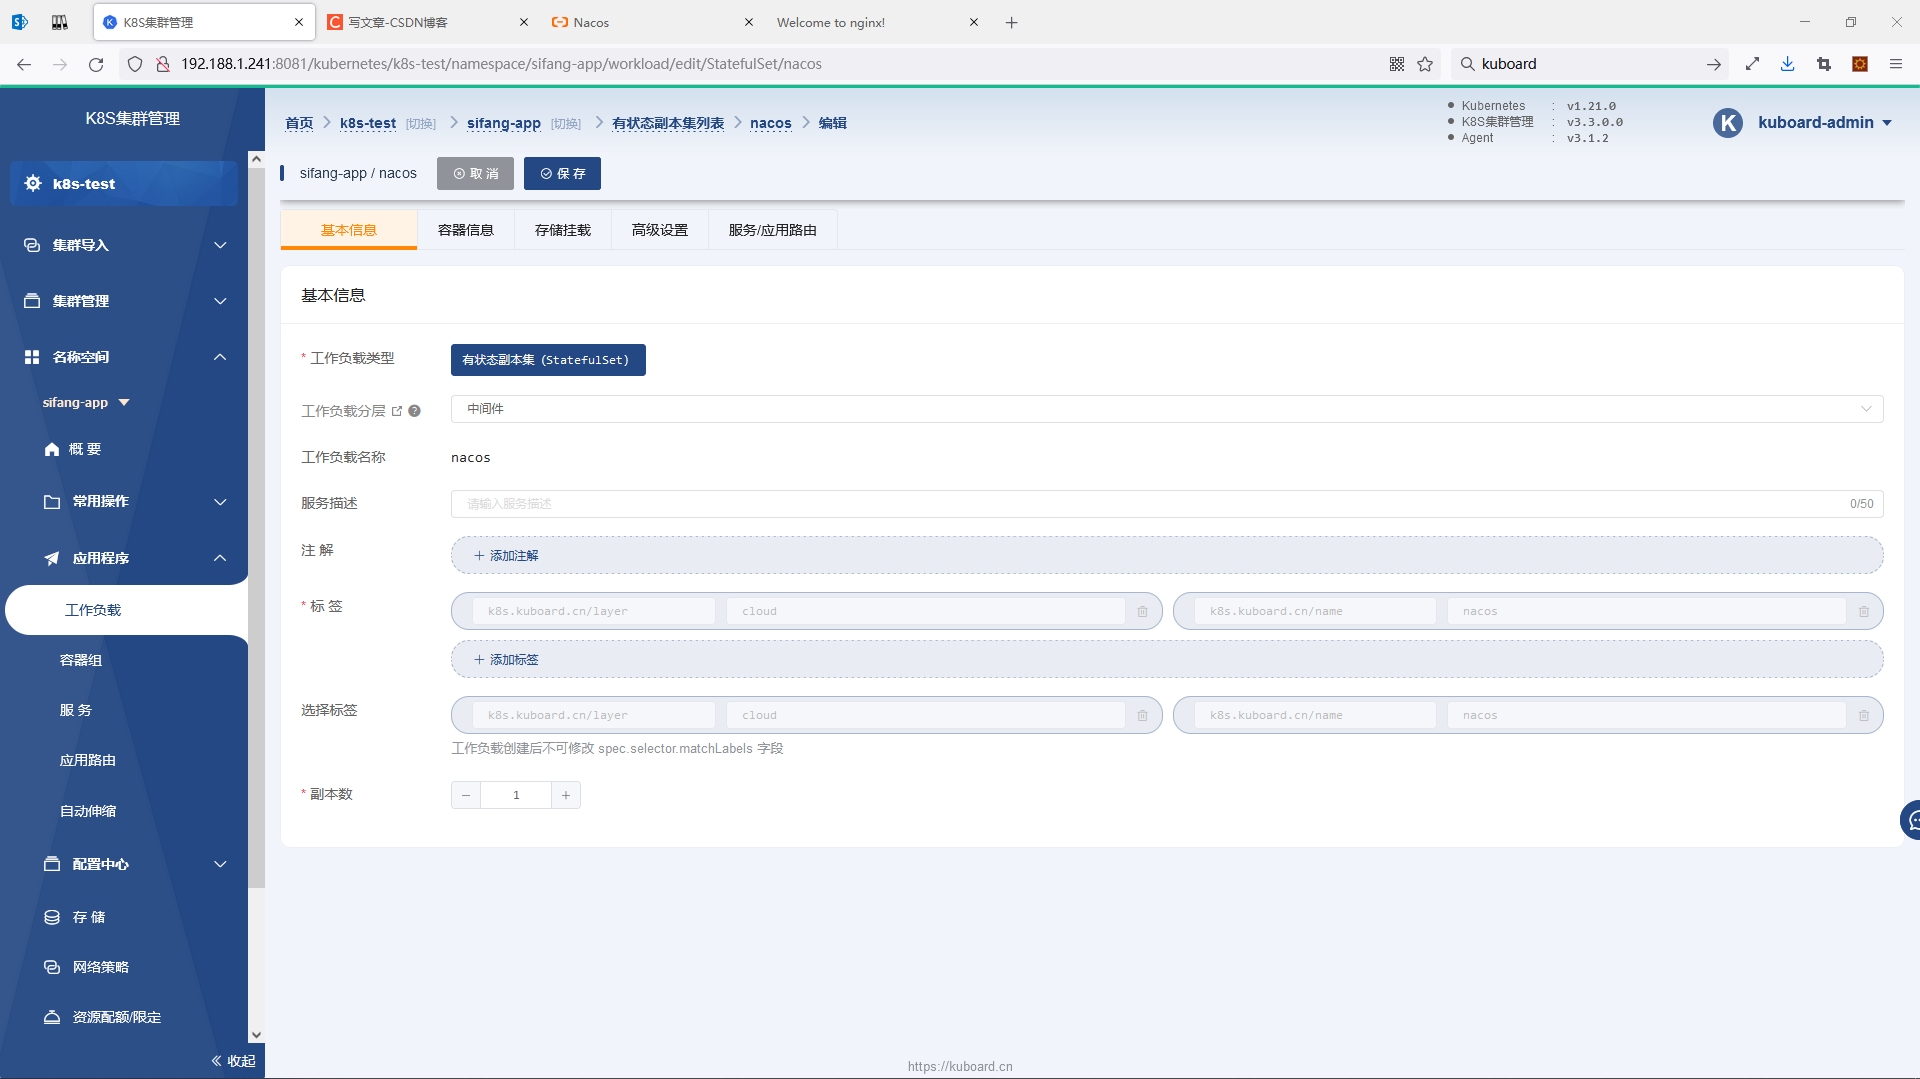
Task: Open the browser hamburger menu
Action: [1895, 64]
